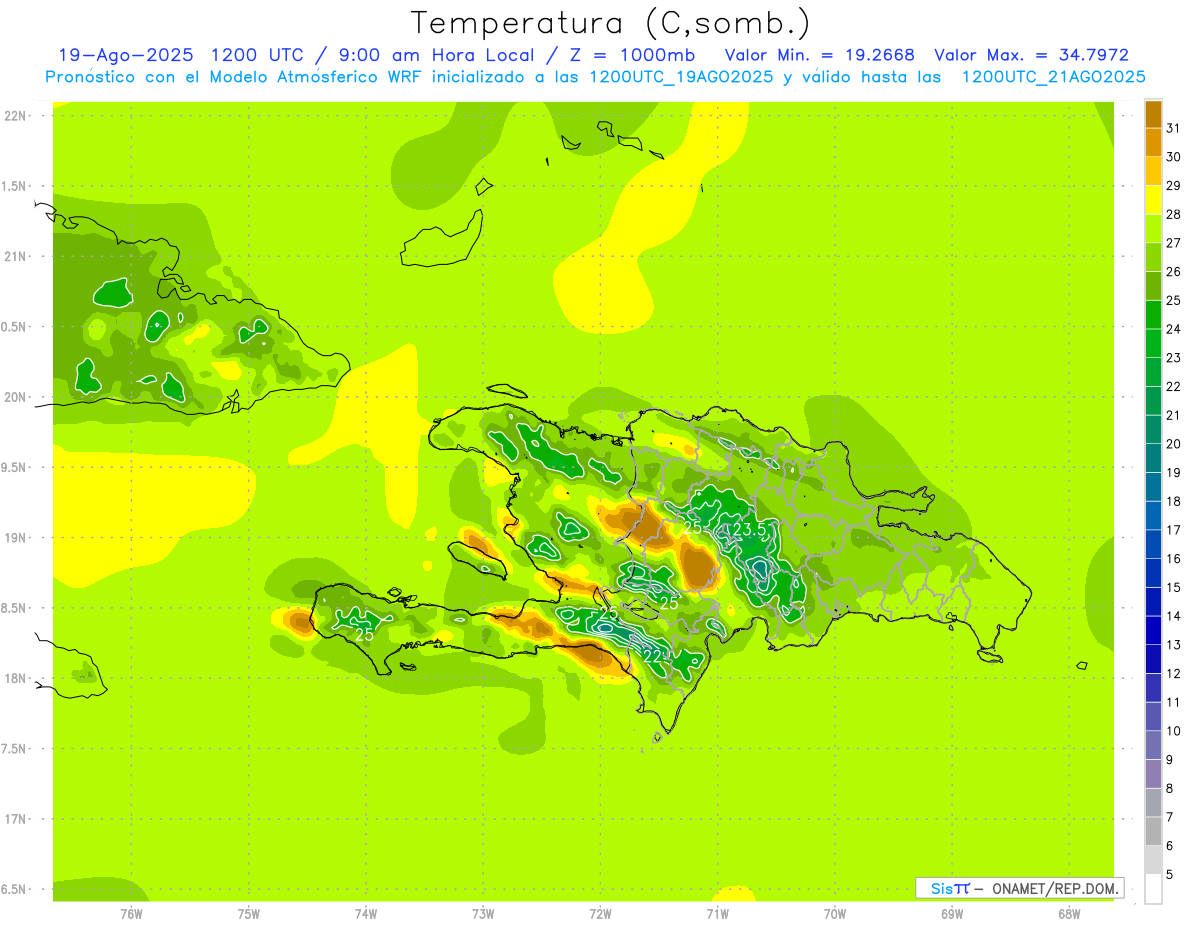
Task: Click the "71W" longitude axis label
Action: coord(717,914)
